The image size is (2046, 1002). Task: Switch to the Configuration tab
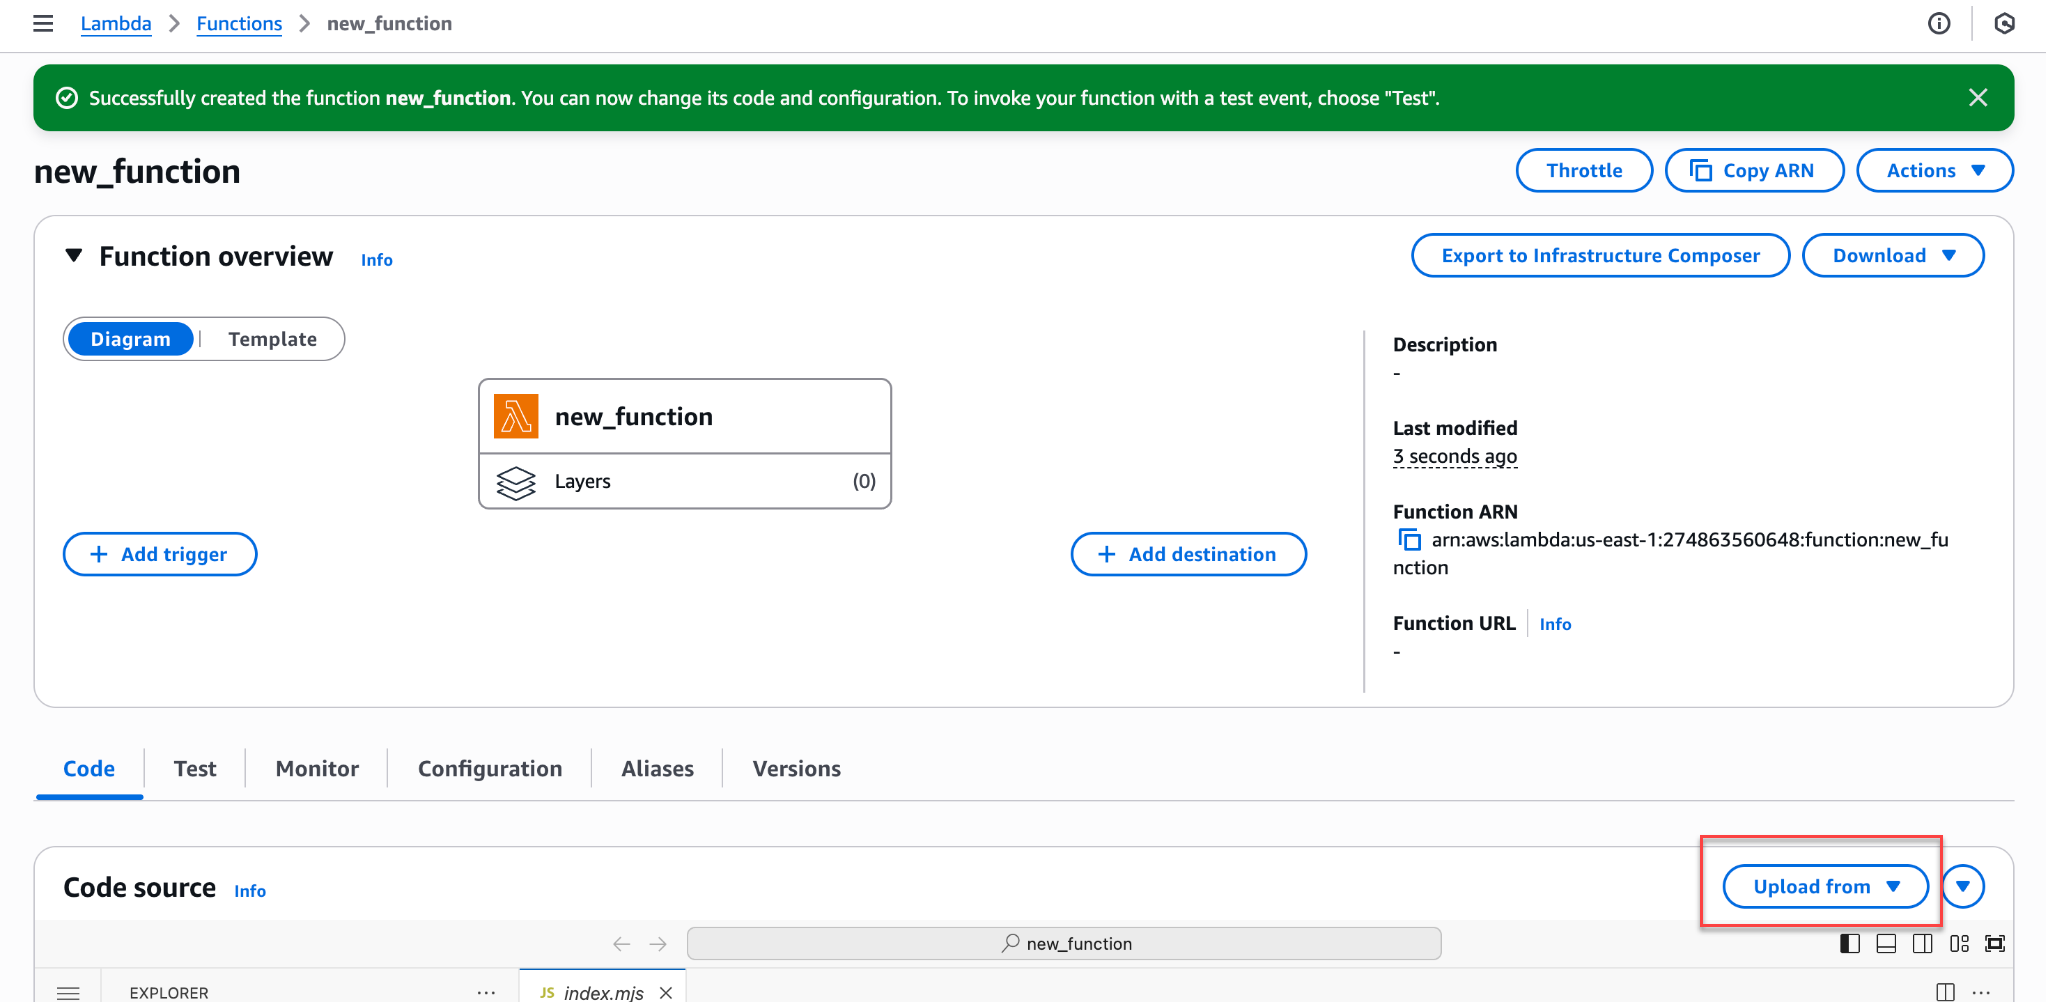pos(489,768)
